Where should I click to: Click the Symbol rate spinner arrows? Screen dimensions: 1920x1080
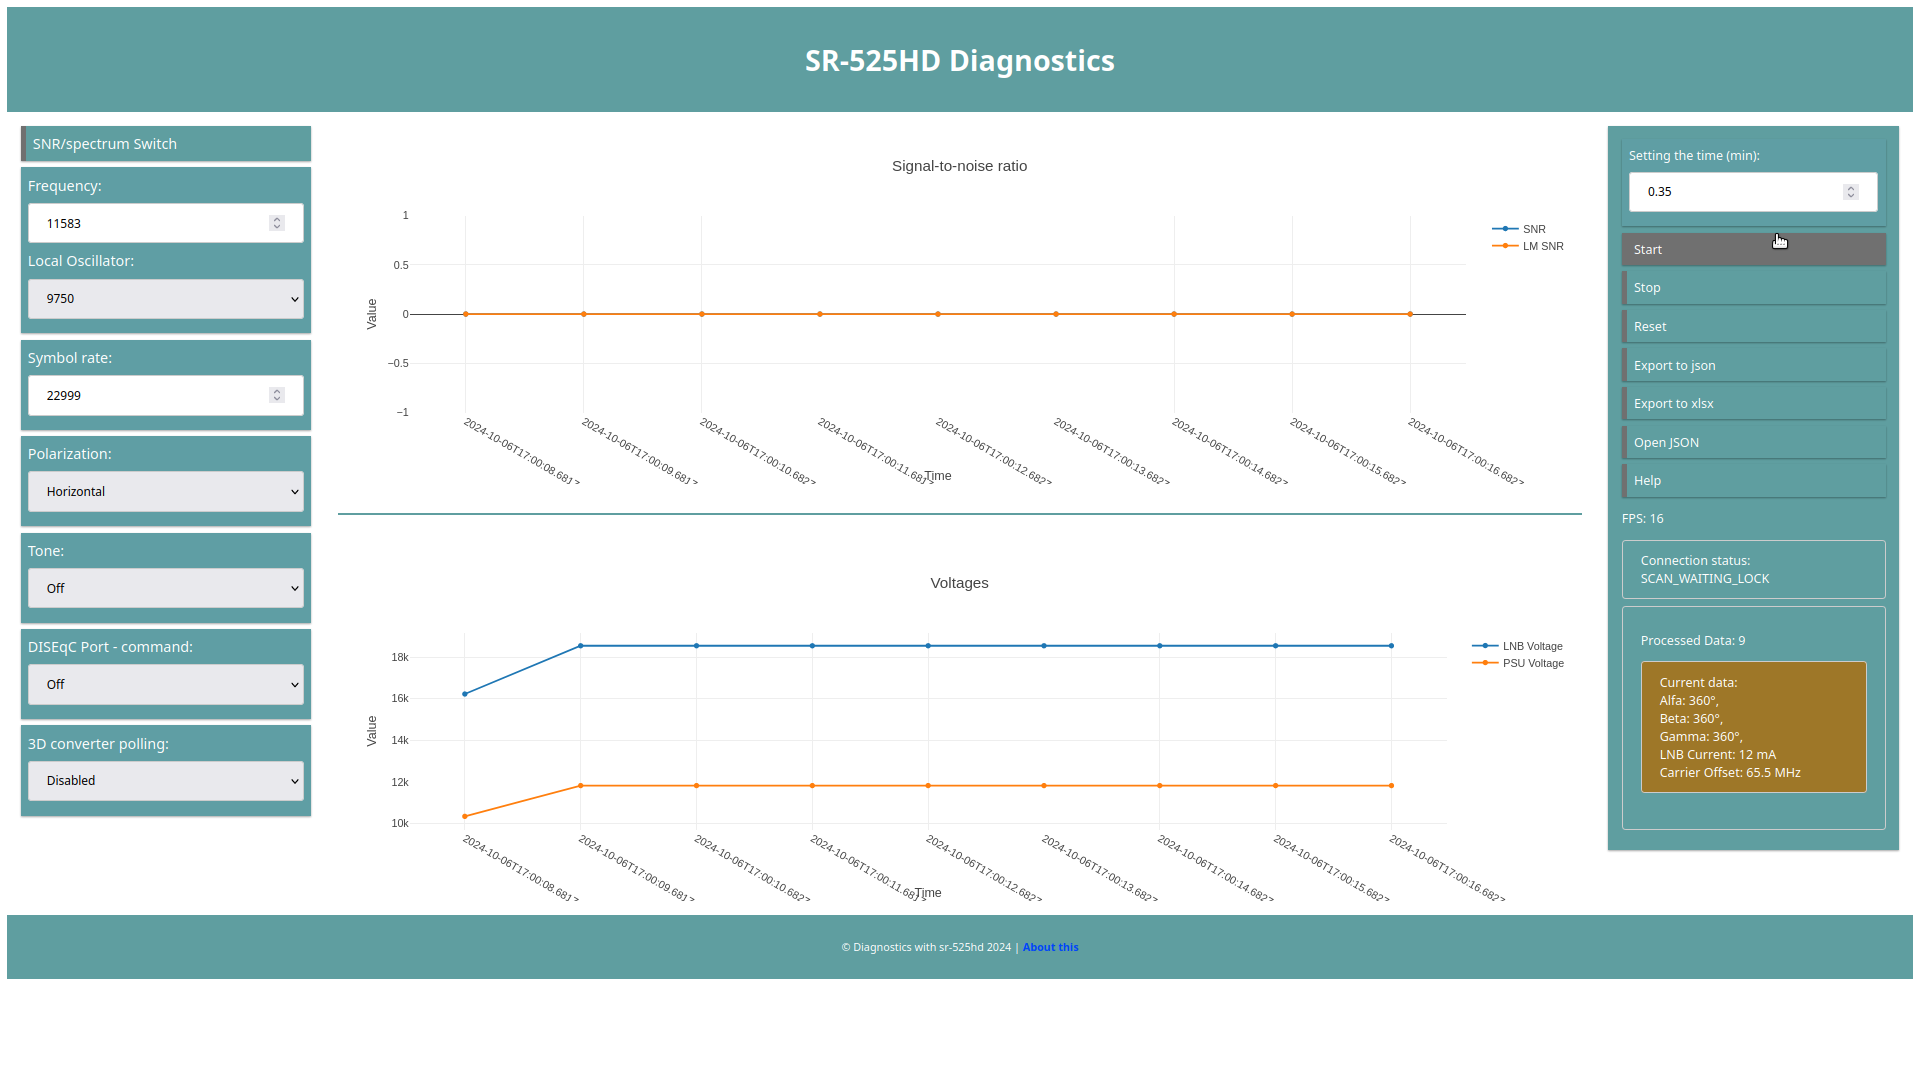tap(277, 396)
